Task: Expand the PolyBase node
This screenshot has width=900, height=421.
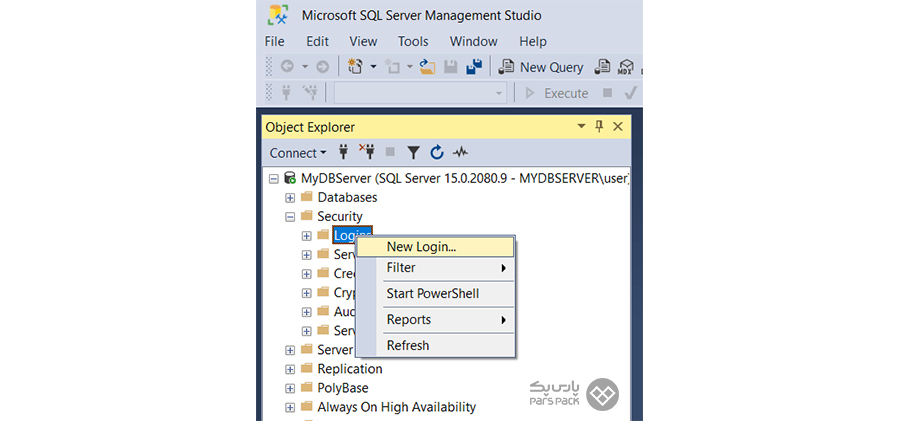Action: point(290,388)
